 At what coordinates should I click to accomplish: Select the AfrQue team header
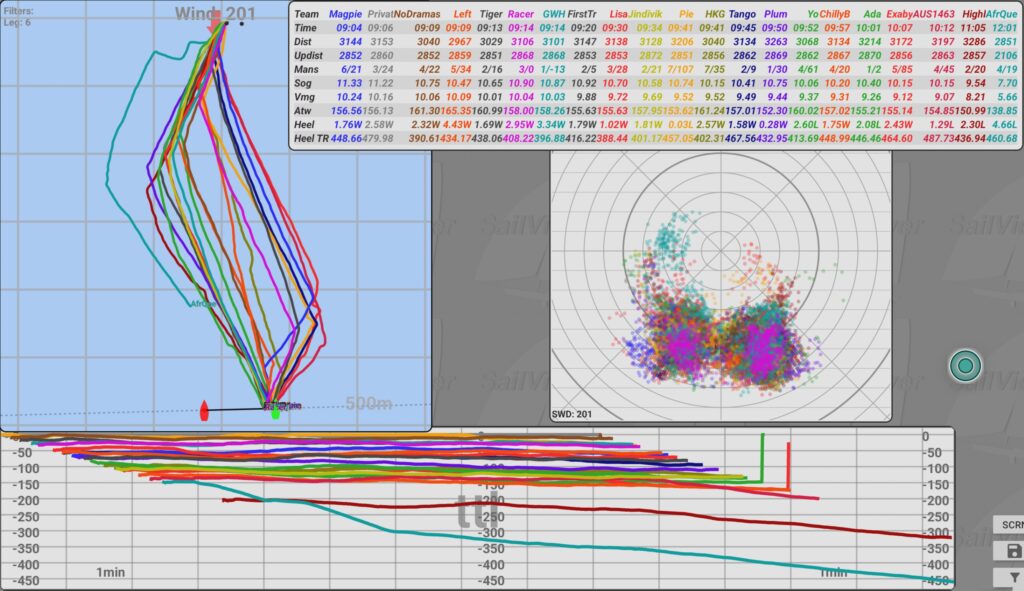coord(1001,14)
